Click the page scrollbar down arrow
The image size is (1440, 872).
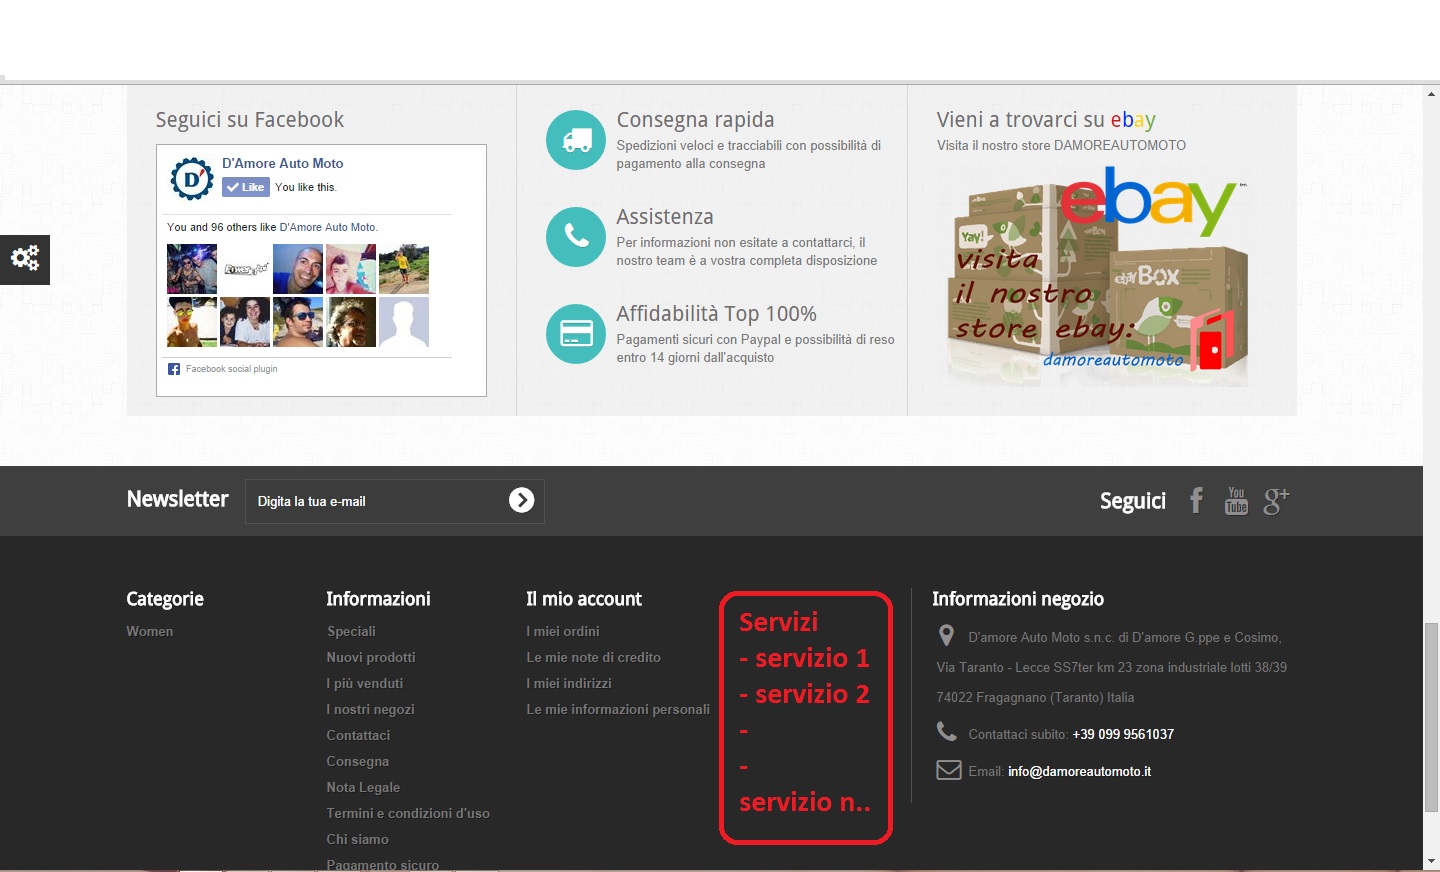pos(1432,861)
